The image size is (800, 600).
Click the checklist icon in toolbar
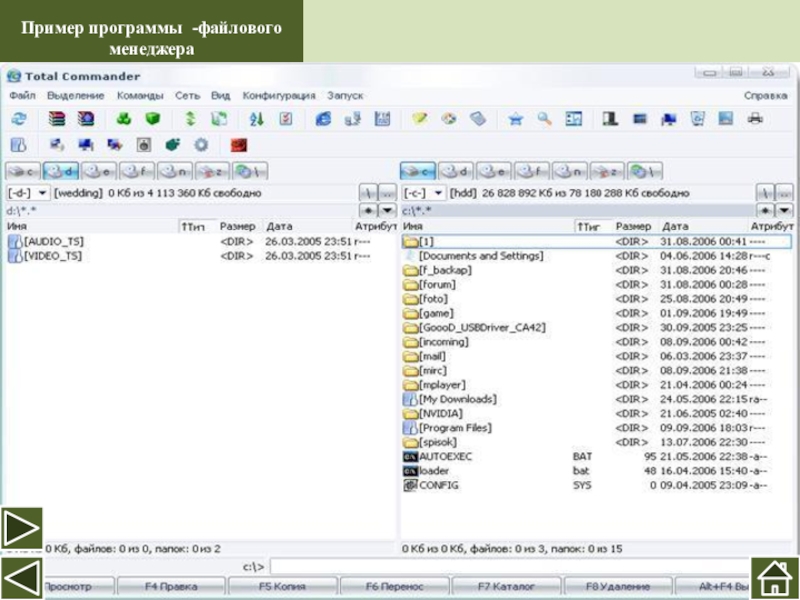(x=286, y=119)
